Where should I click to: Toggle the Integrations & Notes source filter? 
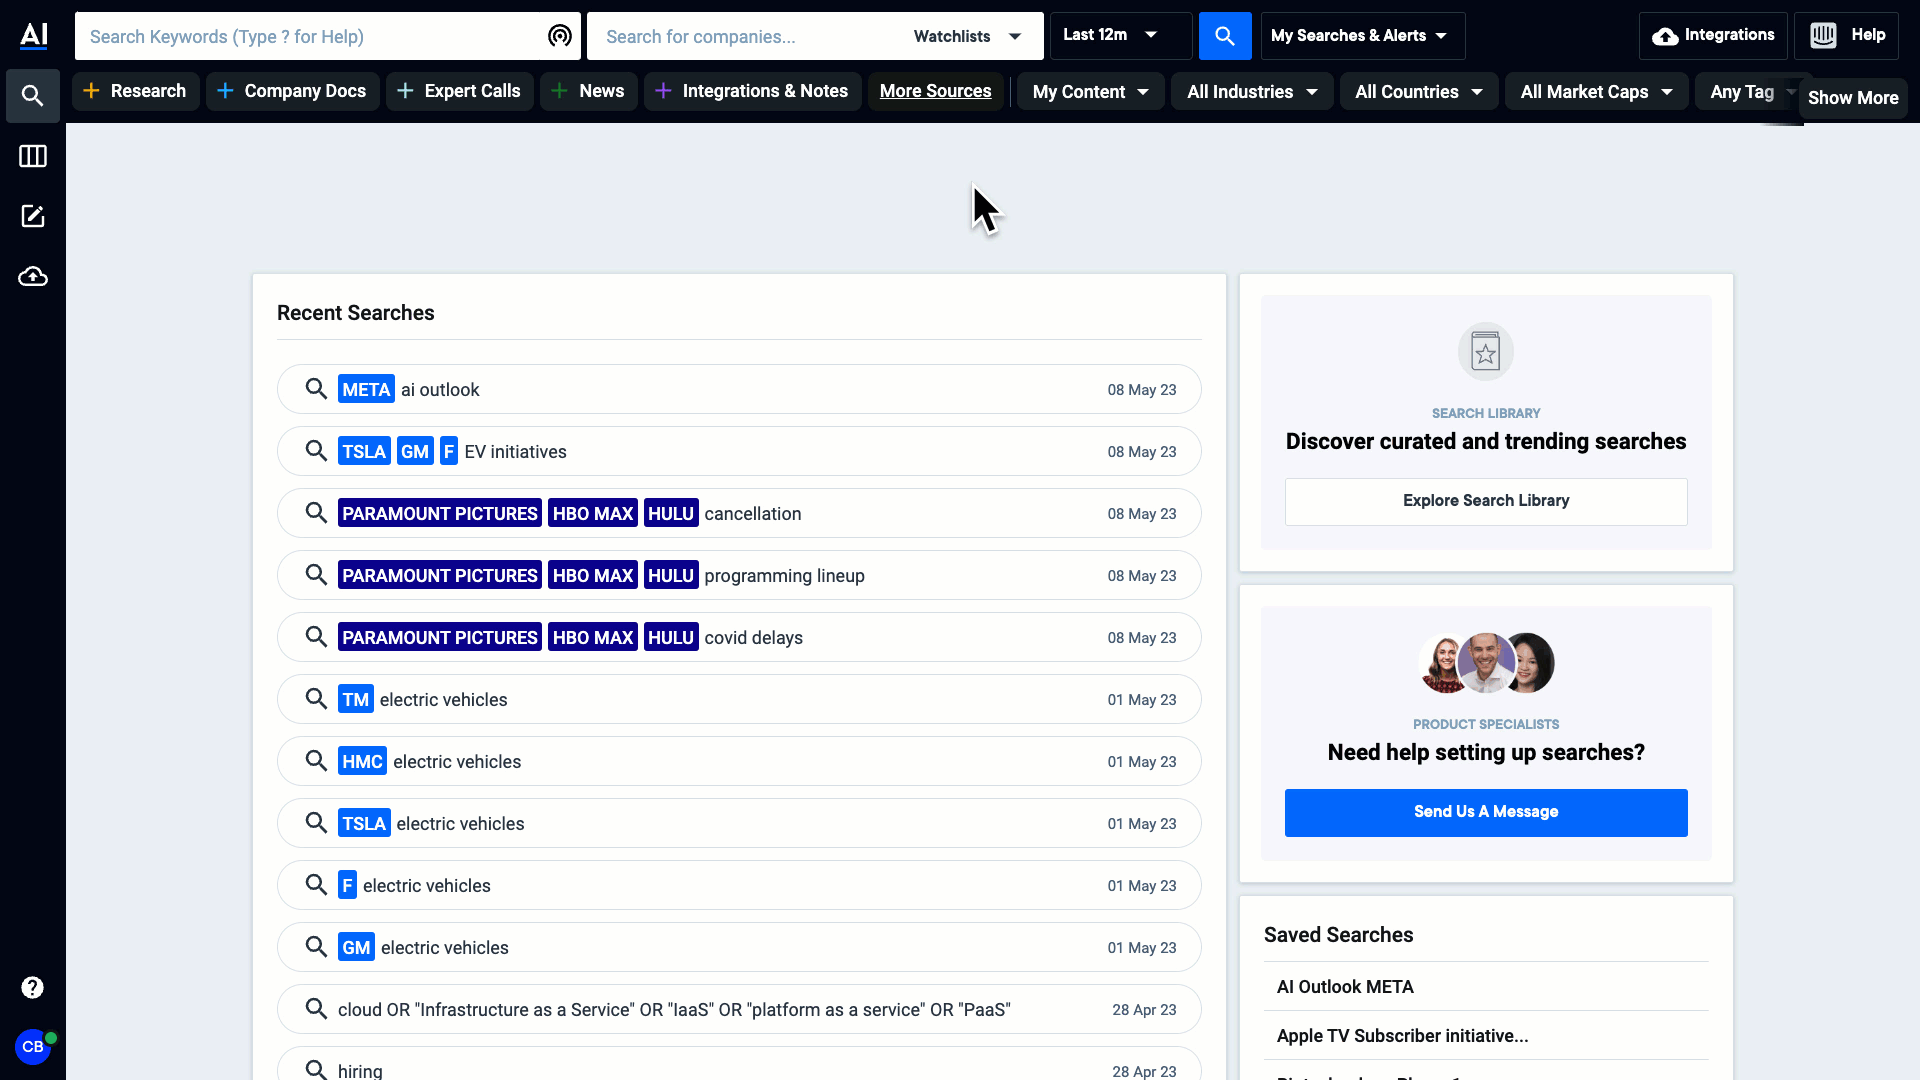753,91
